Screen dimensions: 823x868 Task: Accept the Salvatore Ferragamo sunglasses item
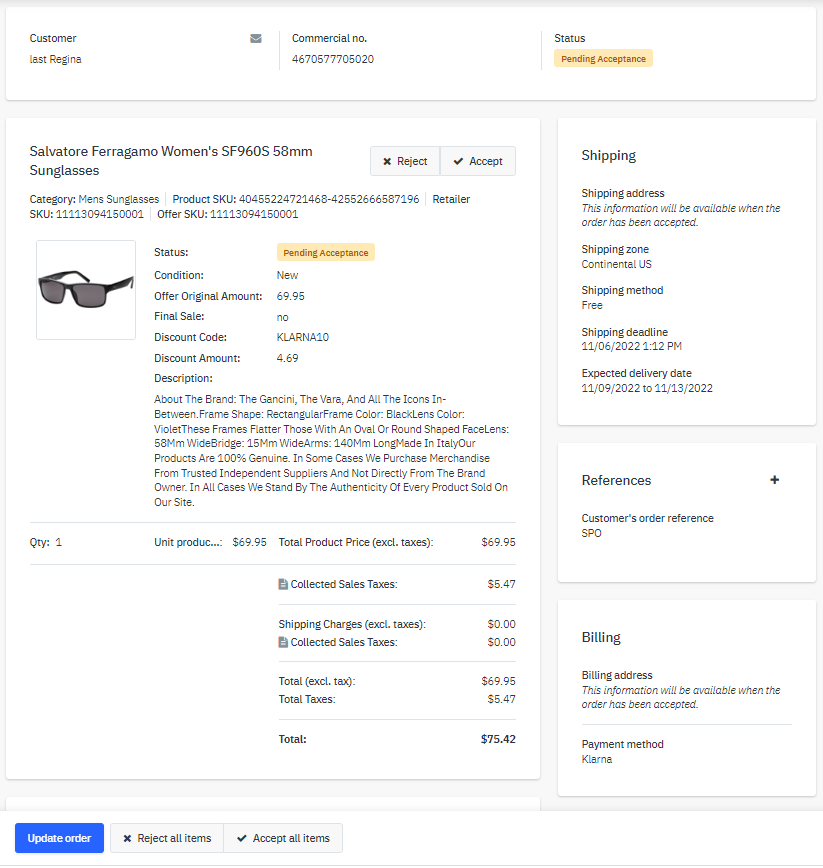[x=478, y=161]
